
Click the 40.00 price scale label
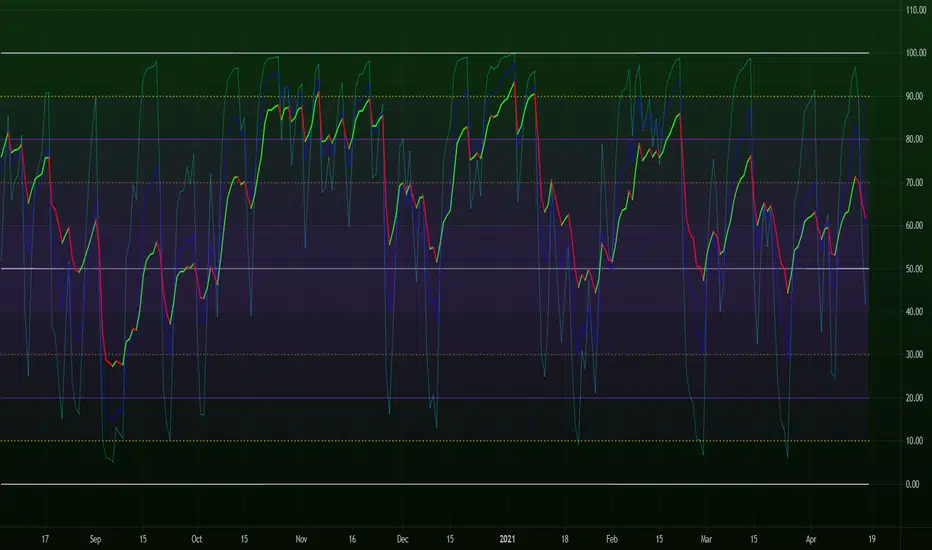point(914,312)
